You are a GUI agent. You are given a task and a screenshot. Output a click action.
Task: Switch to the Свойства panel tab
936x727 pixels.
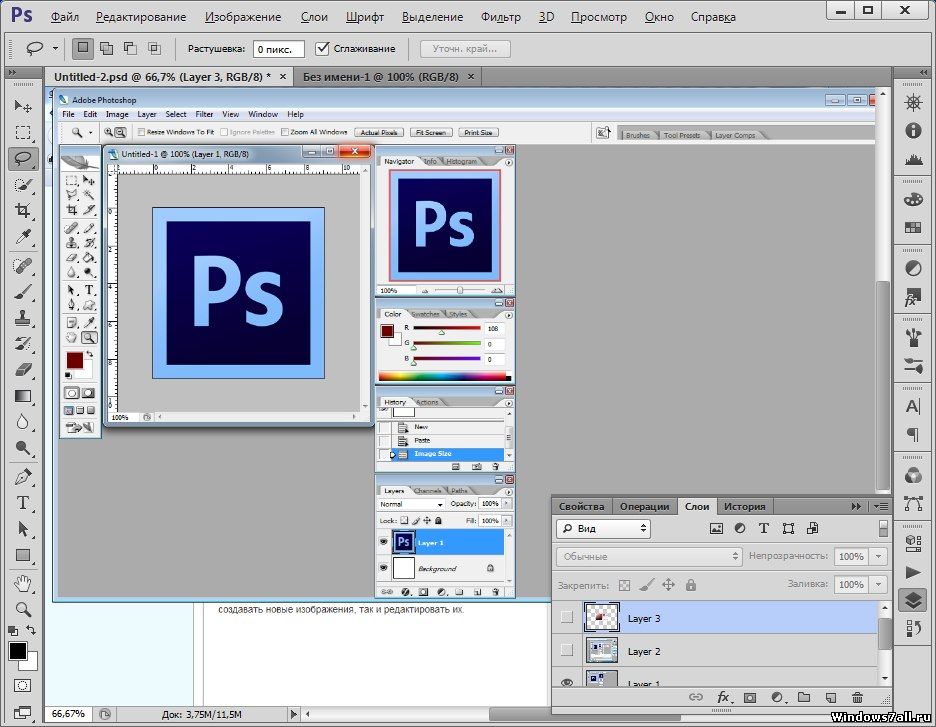[581, 506]
